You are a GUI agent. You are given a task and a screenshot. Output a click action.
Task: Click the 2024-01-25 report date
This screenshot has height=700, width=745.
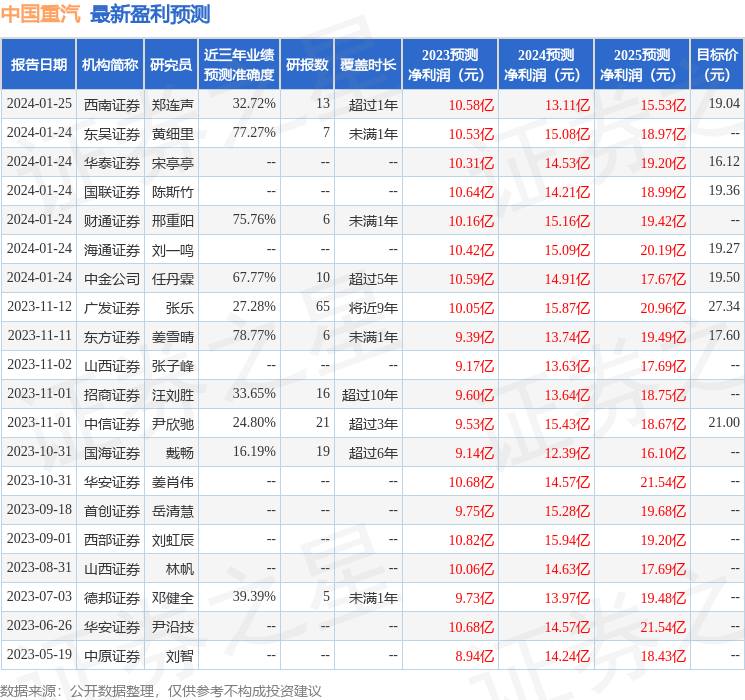pyautogui.click(x=39, y=103)
